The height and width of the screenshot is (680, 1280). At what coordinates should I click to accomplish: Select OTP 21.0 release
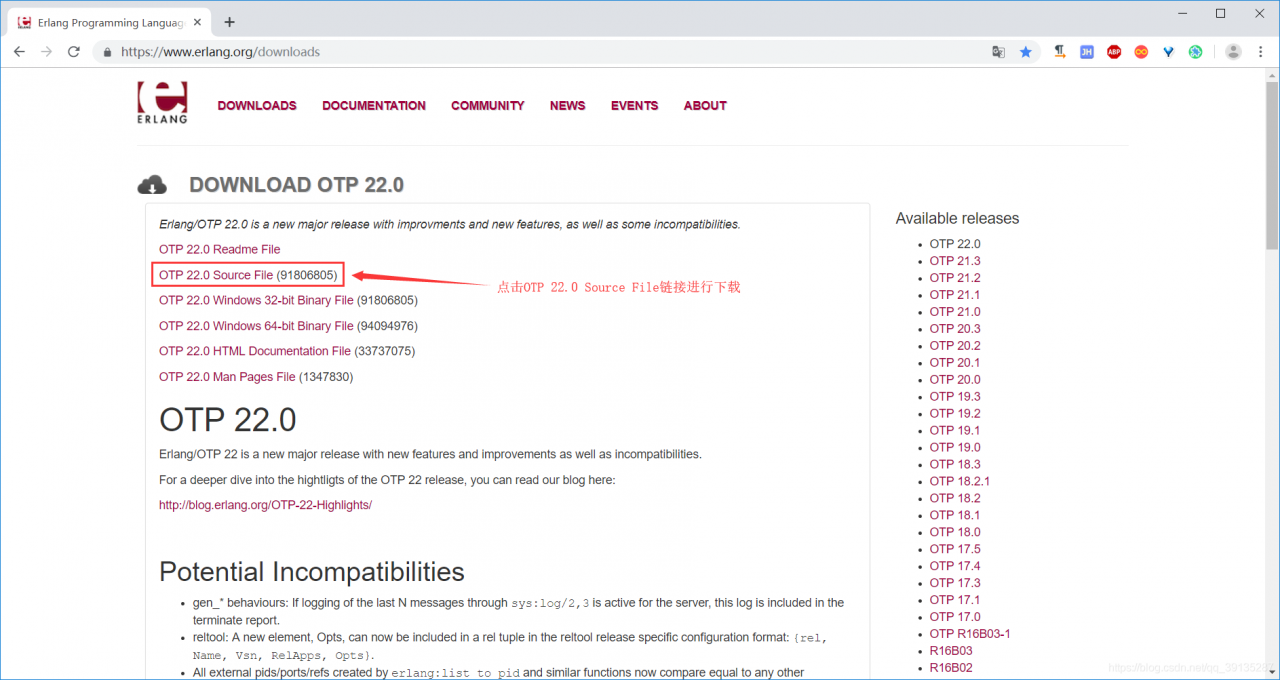[955, 312]
